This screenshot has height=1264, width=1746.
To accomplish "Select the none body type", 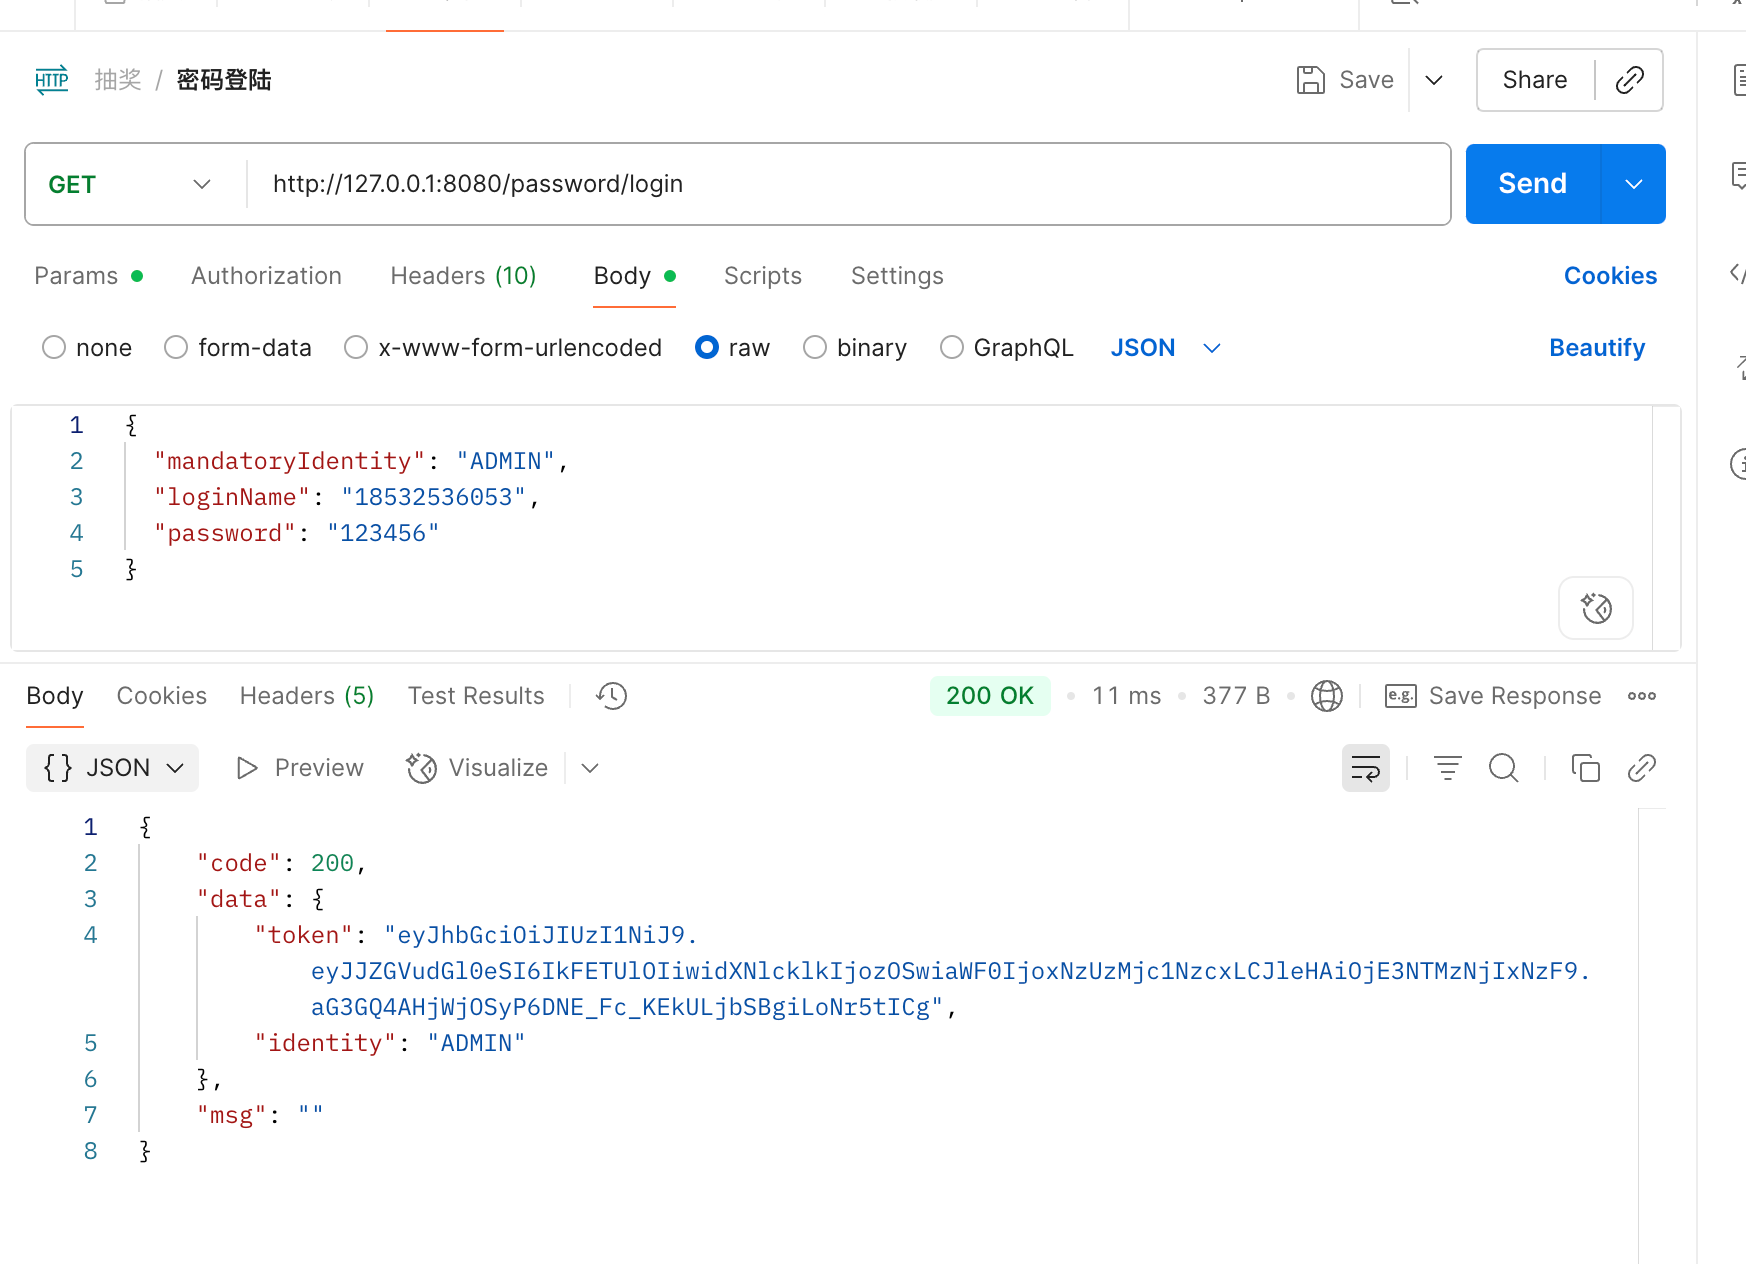I will click(x=54, y=348).
